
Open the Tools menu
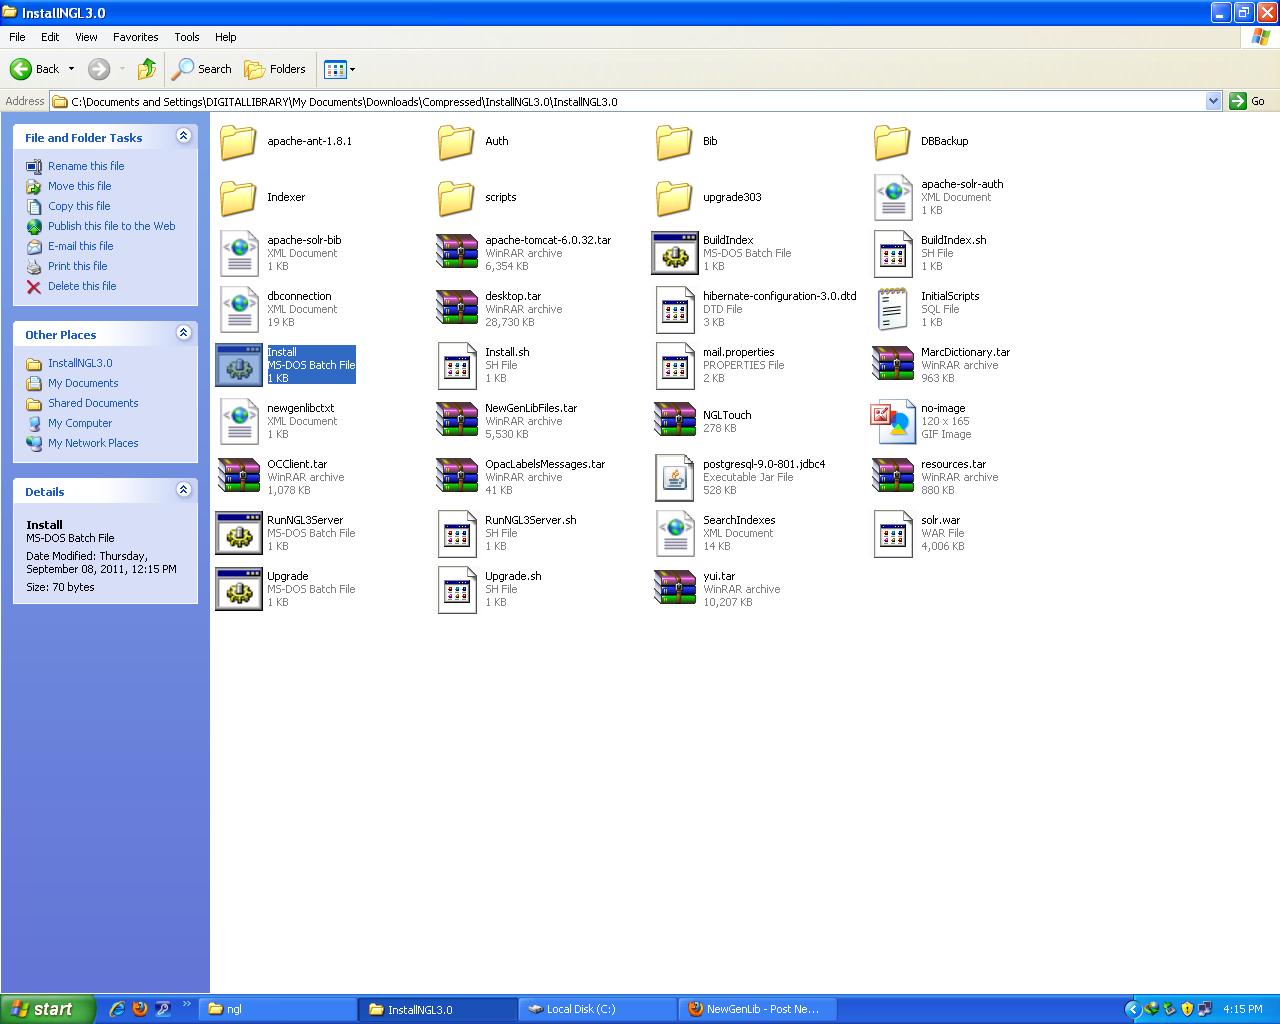(187, 37)
